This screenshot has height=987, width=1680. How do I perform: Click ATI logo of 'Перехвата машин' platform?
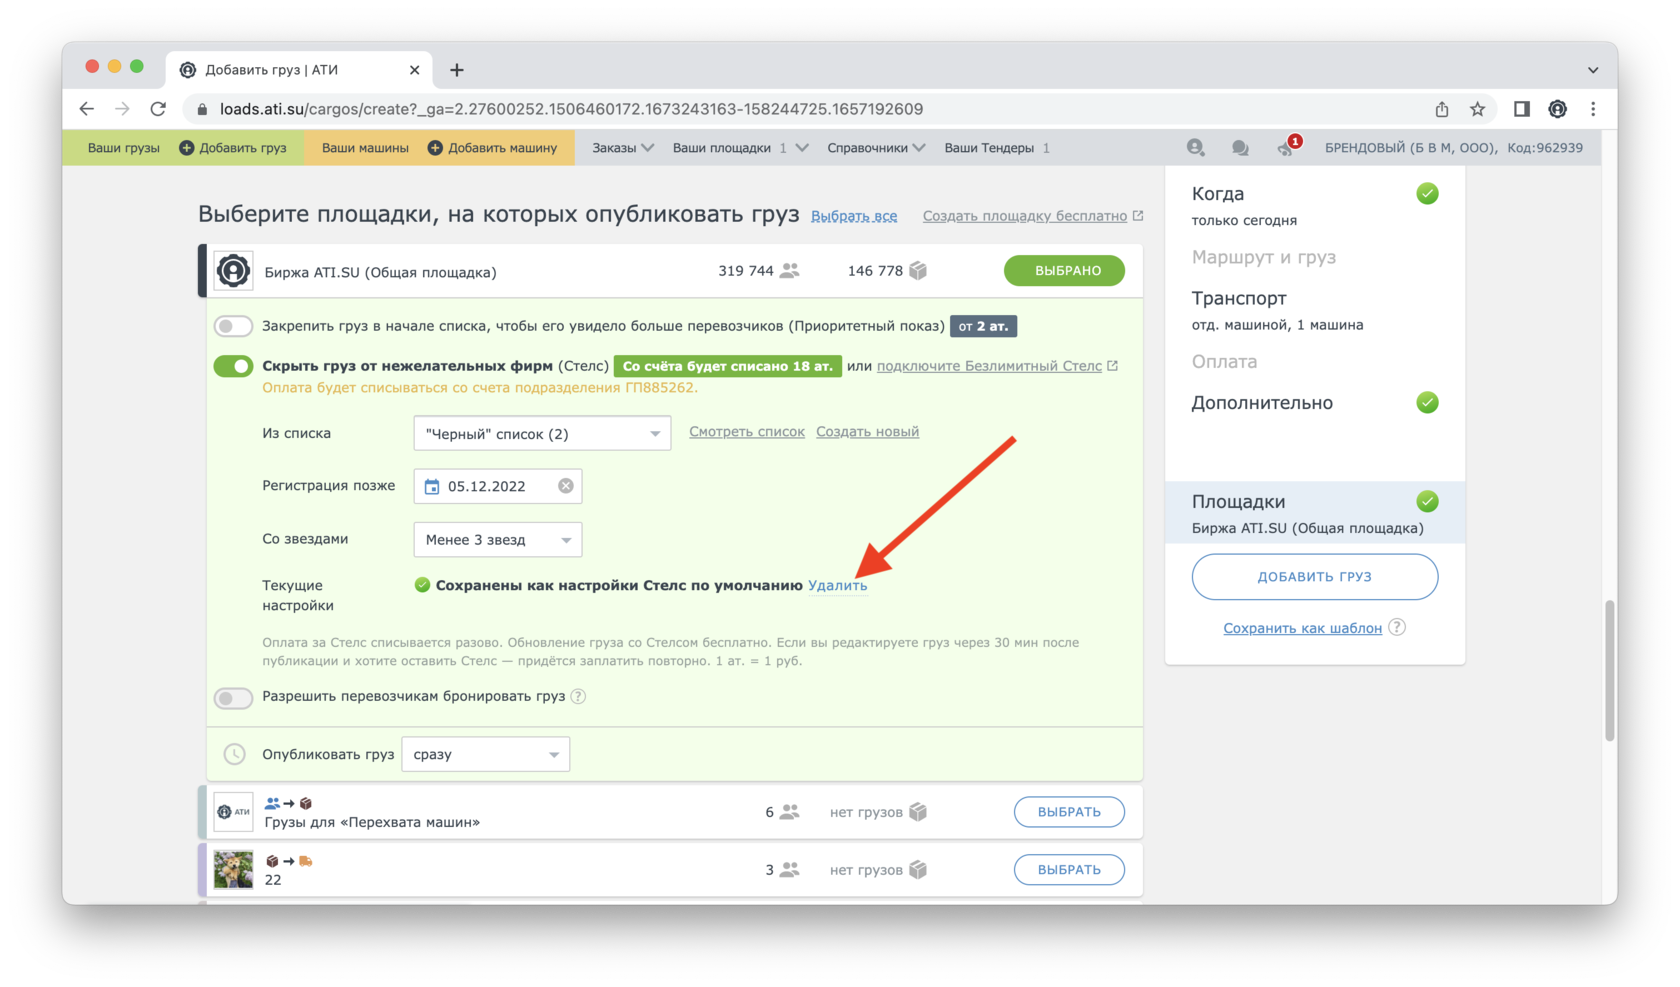233,812
